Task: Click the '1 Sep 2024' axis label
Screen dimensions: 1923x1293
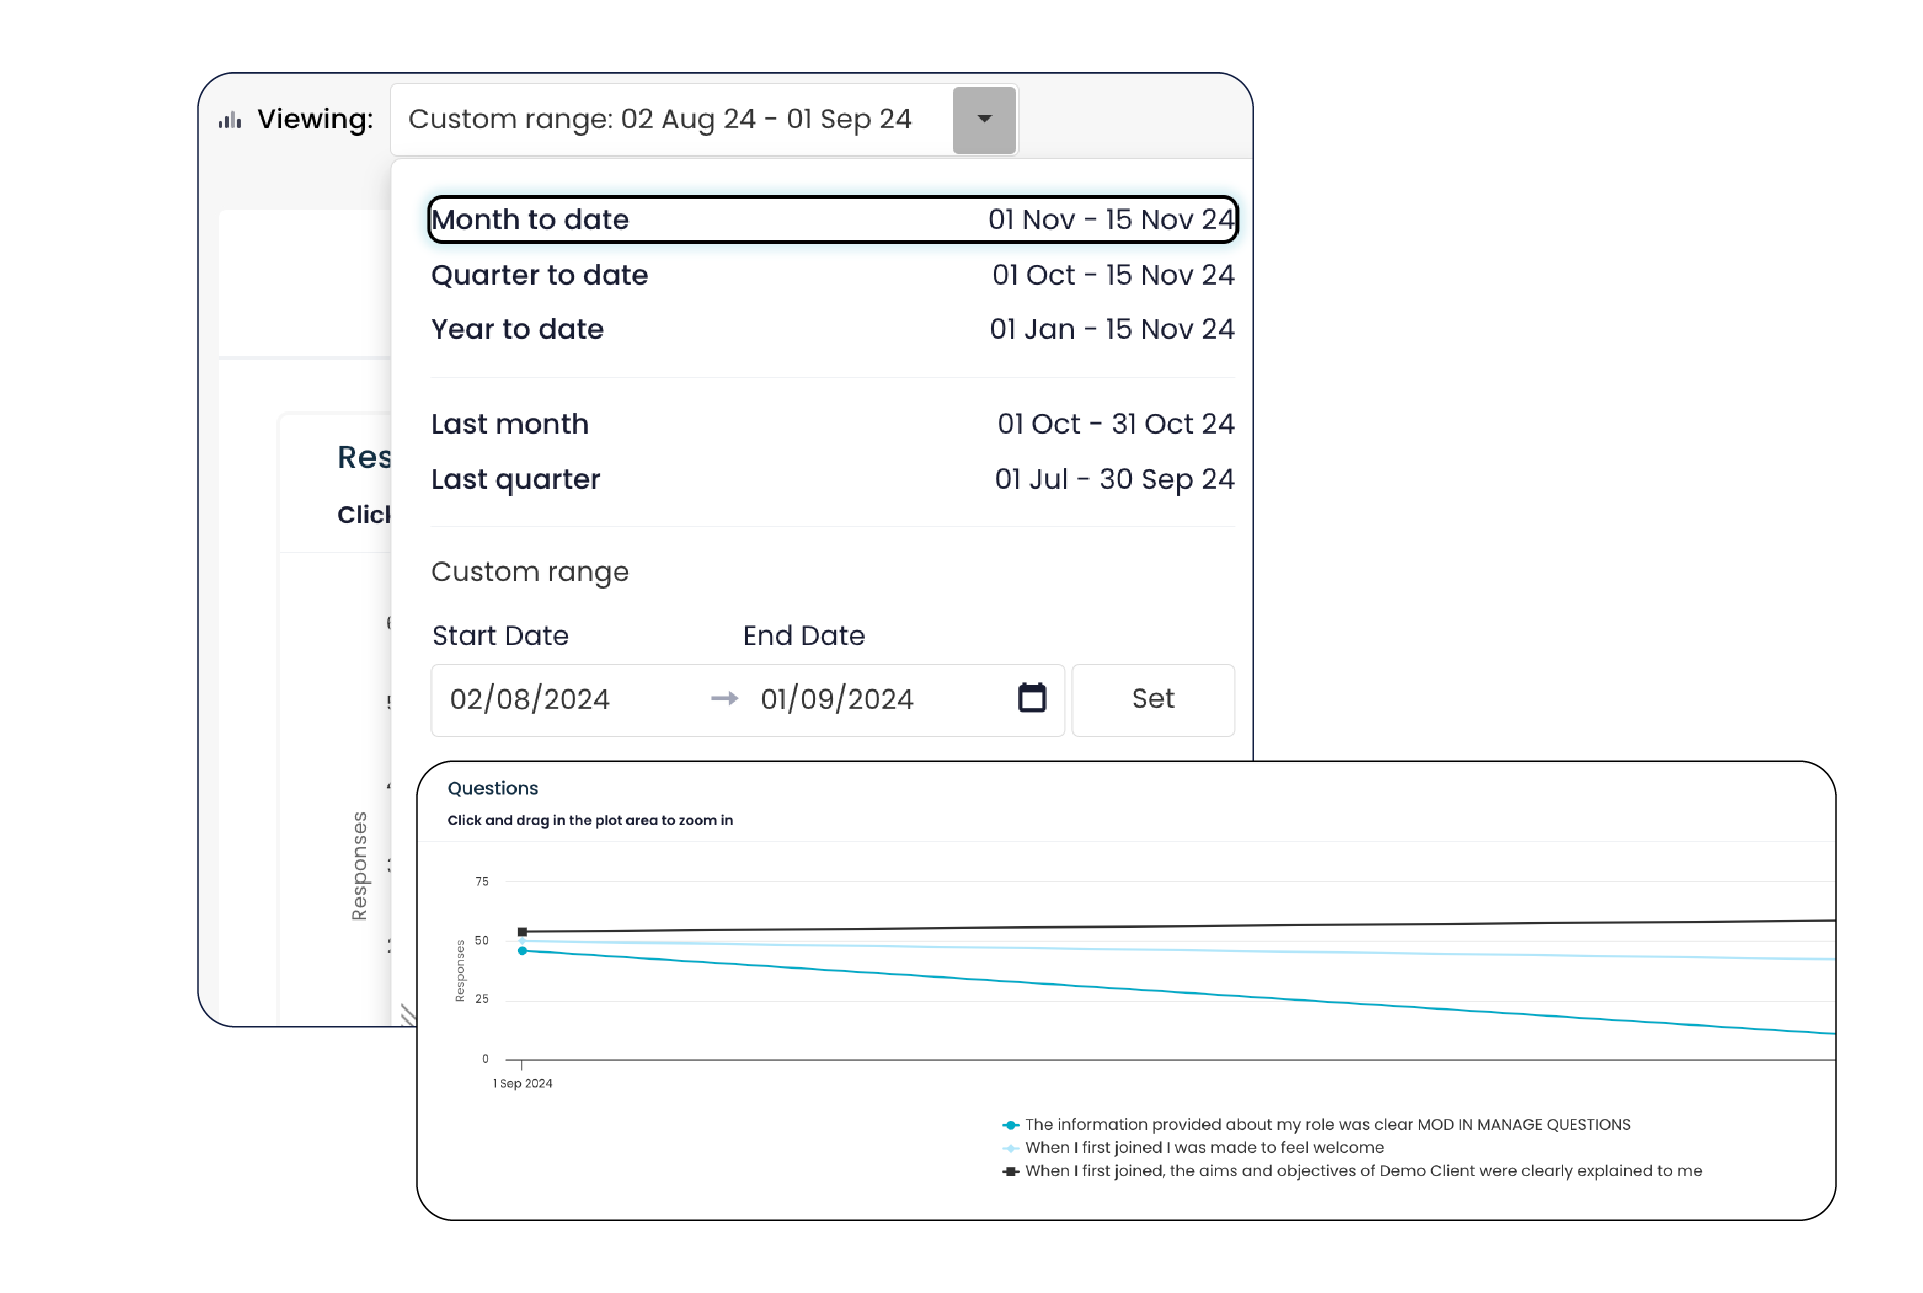Action: point(522,1083)
